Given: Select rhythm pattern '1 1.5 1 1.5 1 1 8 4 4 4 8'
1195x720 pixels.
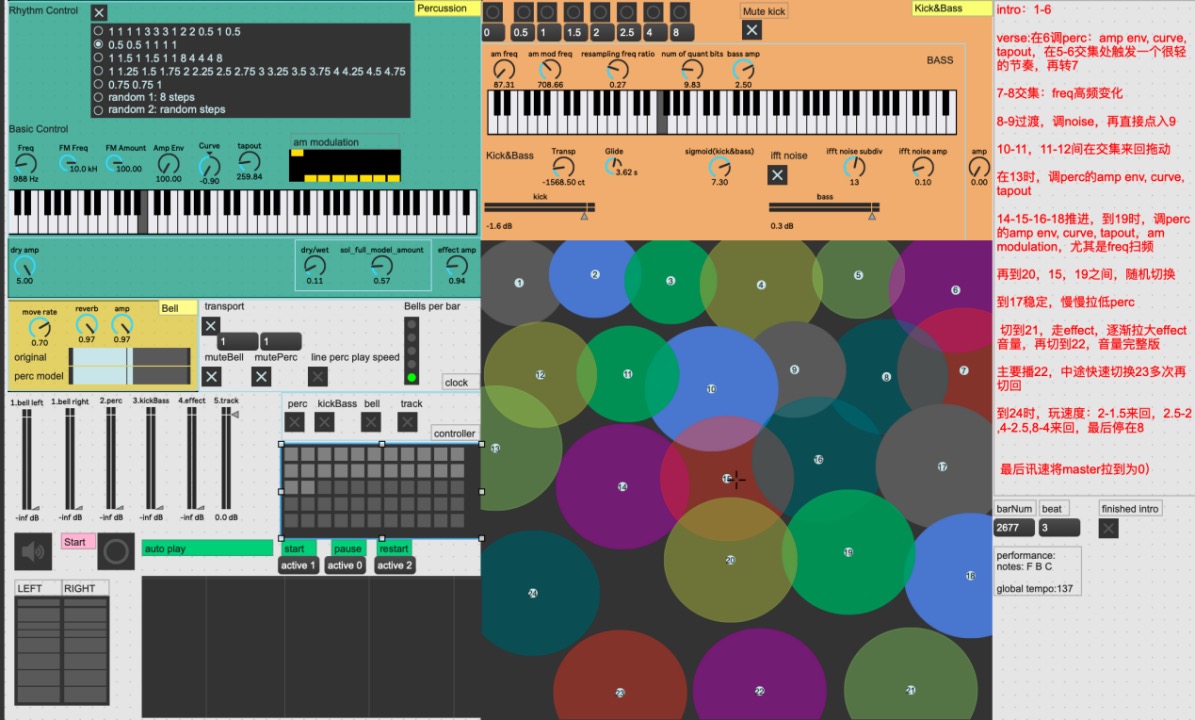Looking at the screenshot, I should click(x=98, y=57).
